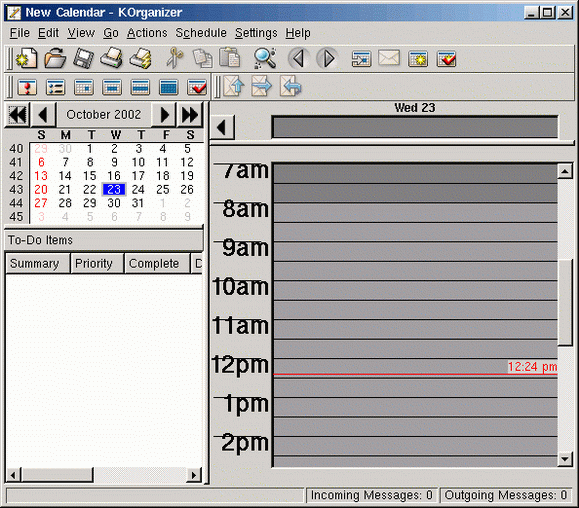Open the Actions menu
Image resolution: width=579 pixels, height=508 pixels.
tap(147, 33)
